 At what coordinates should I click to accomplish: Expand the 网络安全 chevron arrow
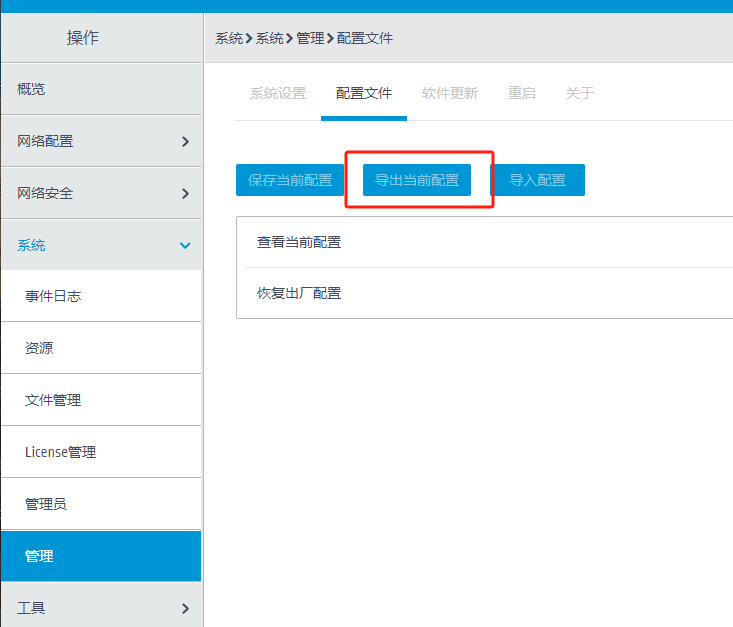(x=185, y=194)
